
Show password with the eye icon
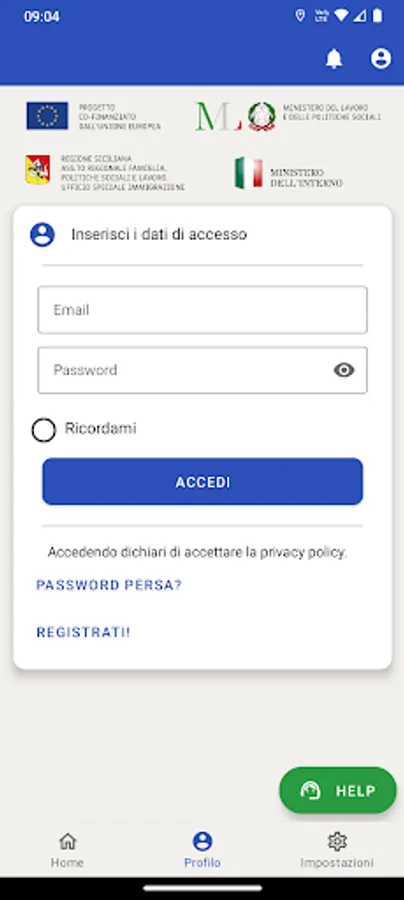344,370
